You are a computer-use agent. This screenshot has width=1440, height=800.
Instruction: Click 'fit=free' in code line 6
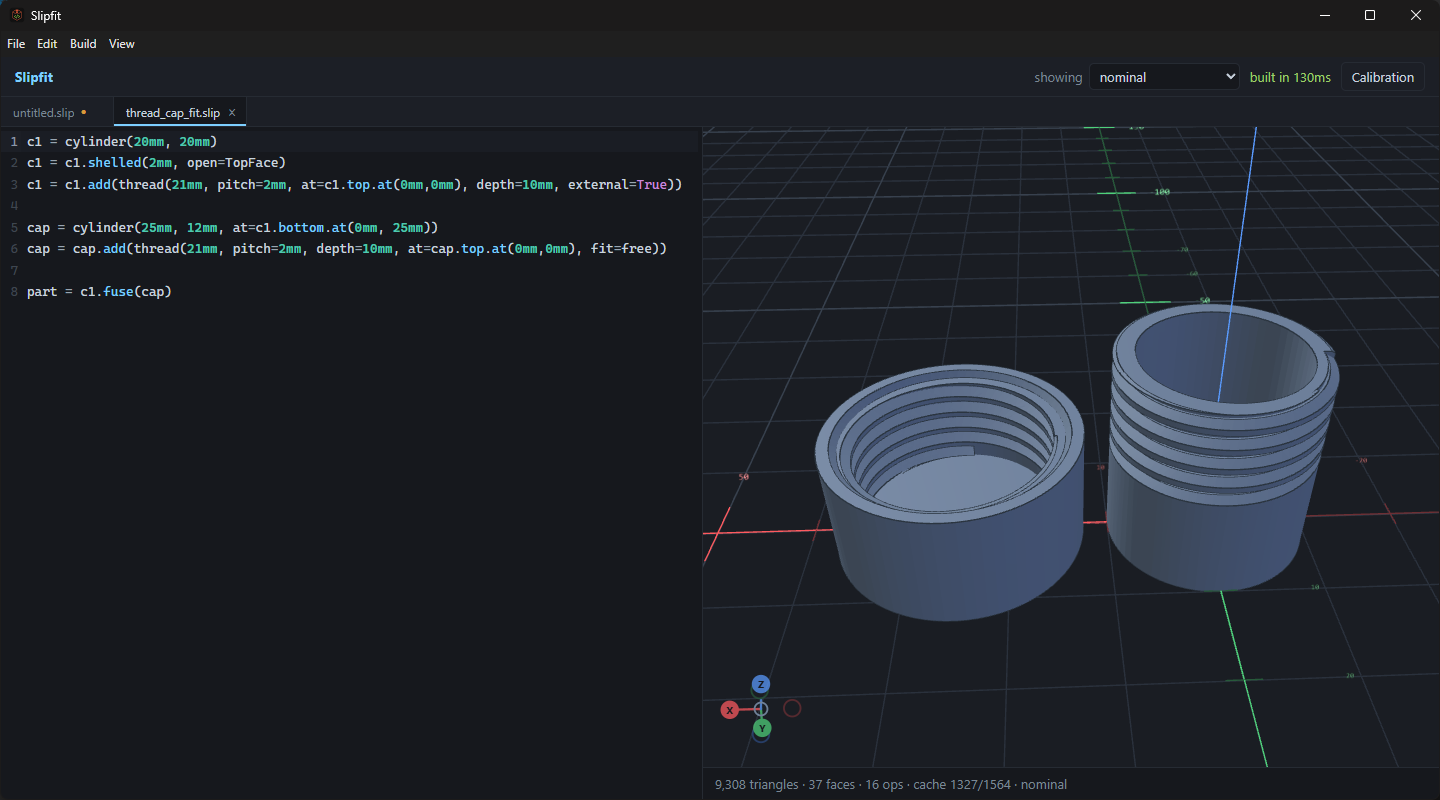pos(622,248)
